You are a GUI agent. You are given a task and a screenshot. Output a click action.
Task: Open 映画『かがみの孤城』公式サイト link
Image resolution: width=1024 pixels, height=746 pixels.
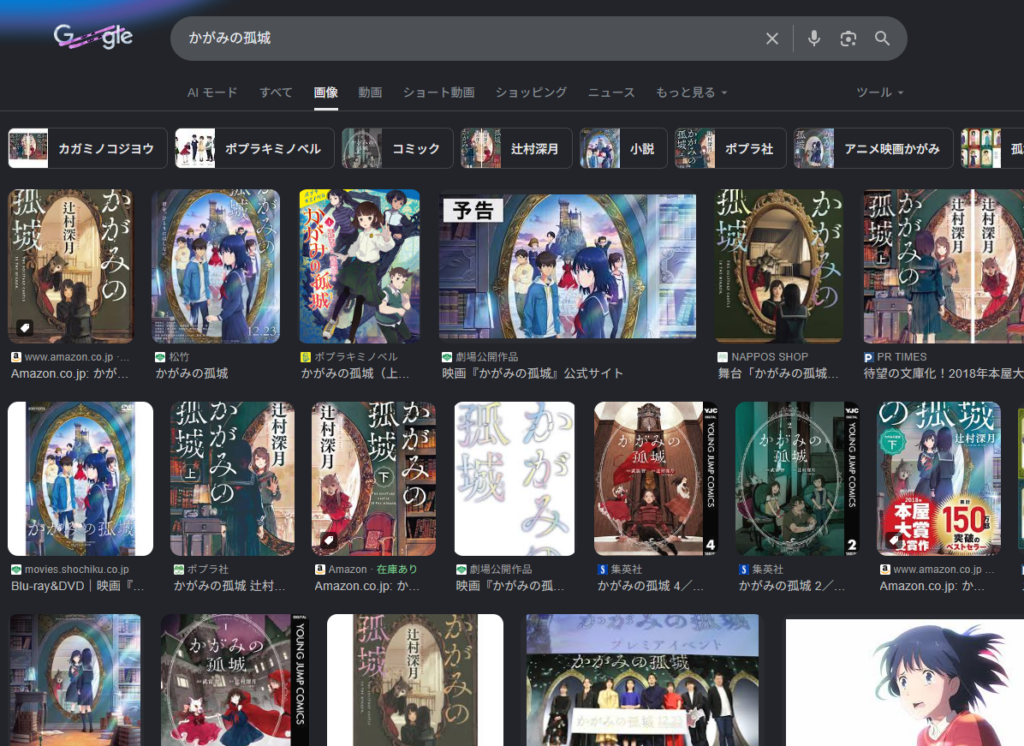532,374
